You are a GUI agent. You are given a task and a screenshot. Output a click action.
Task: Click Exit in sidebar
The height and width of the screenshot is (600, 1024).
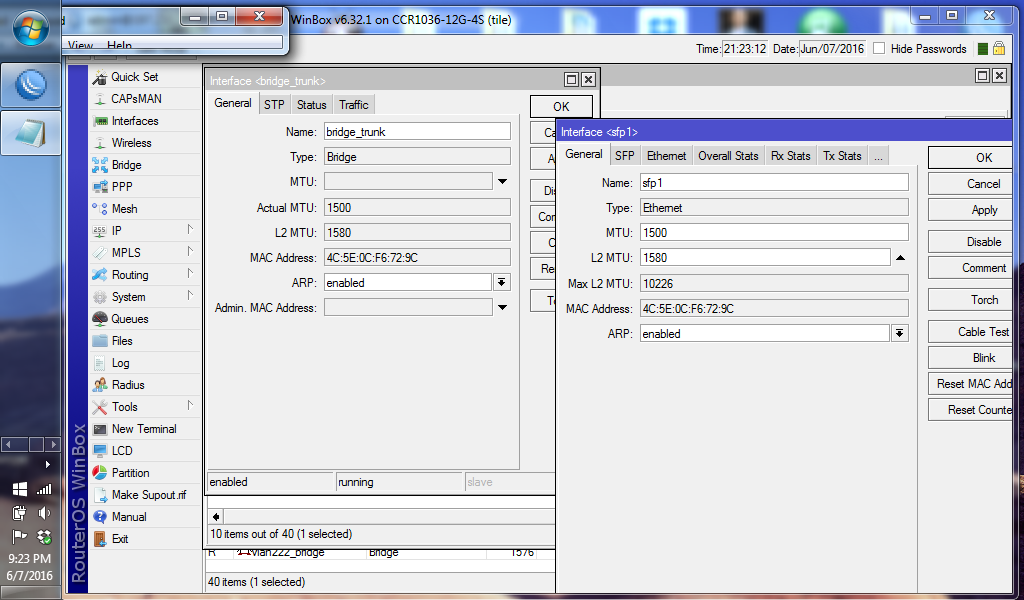[x=144, y=539]
